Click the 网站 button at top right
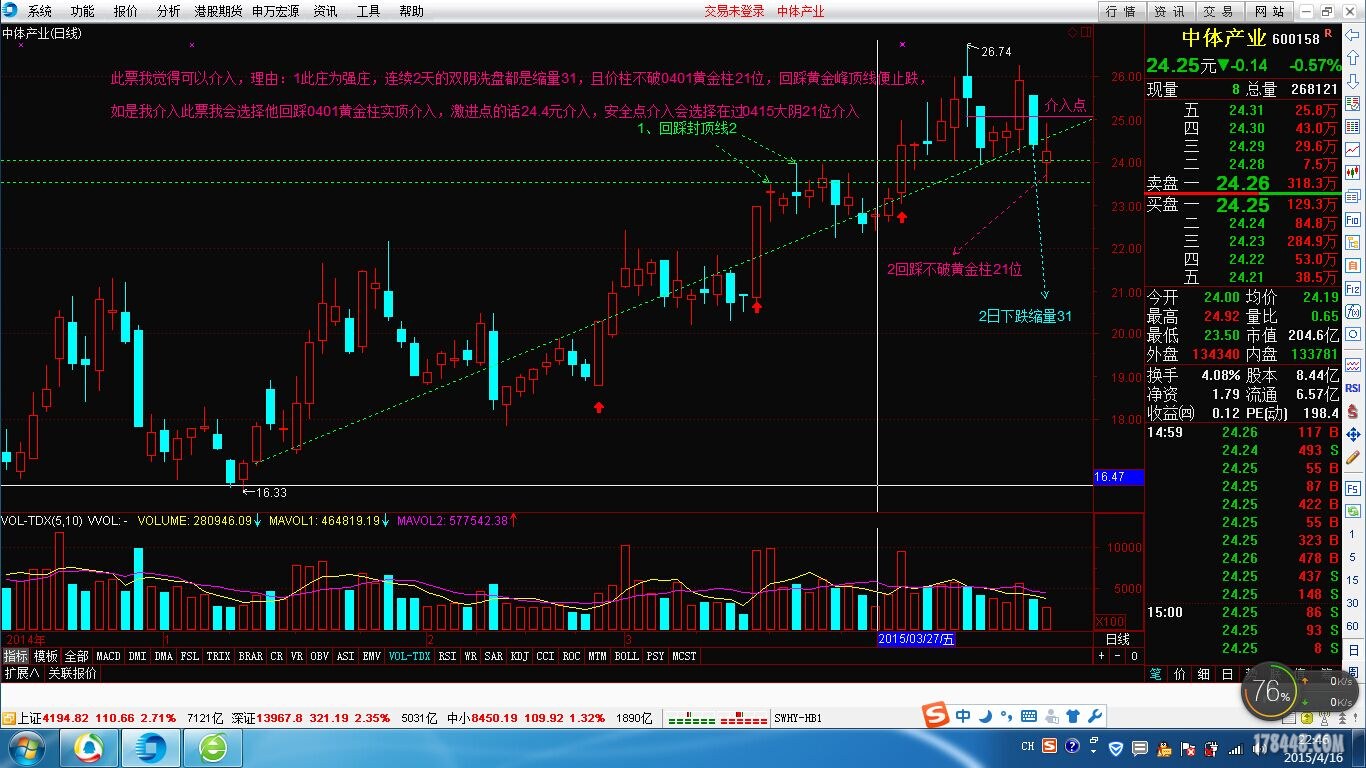Screen dimensions: 1366x768 (1268, 11)
